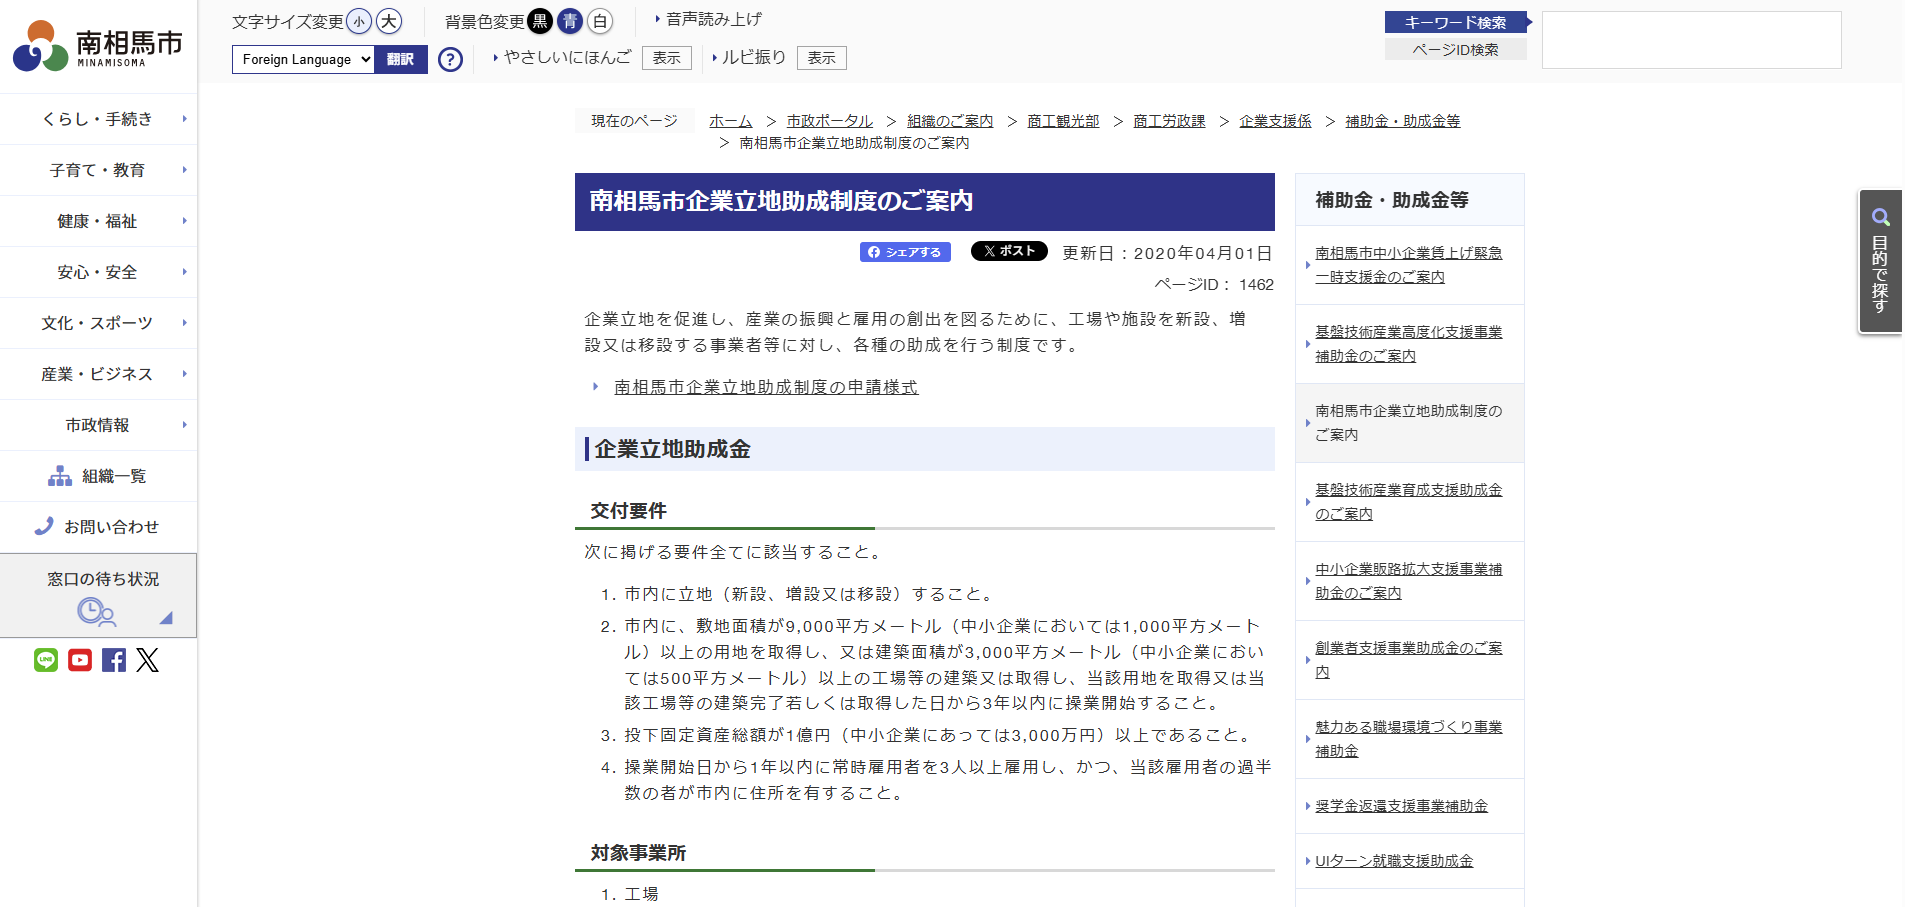Open お問い合わせ with phone icon
Image resolution: width=1905 pixels, height=907 pixels.
(x=98, y=527)
